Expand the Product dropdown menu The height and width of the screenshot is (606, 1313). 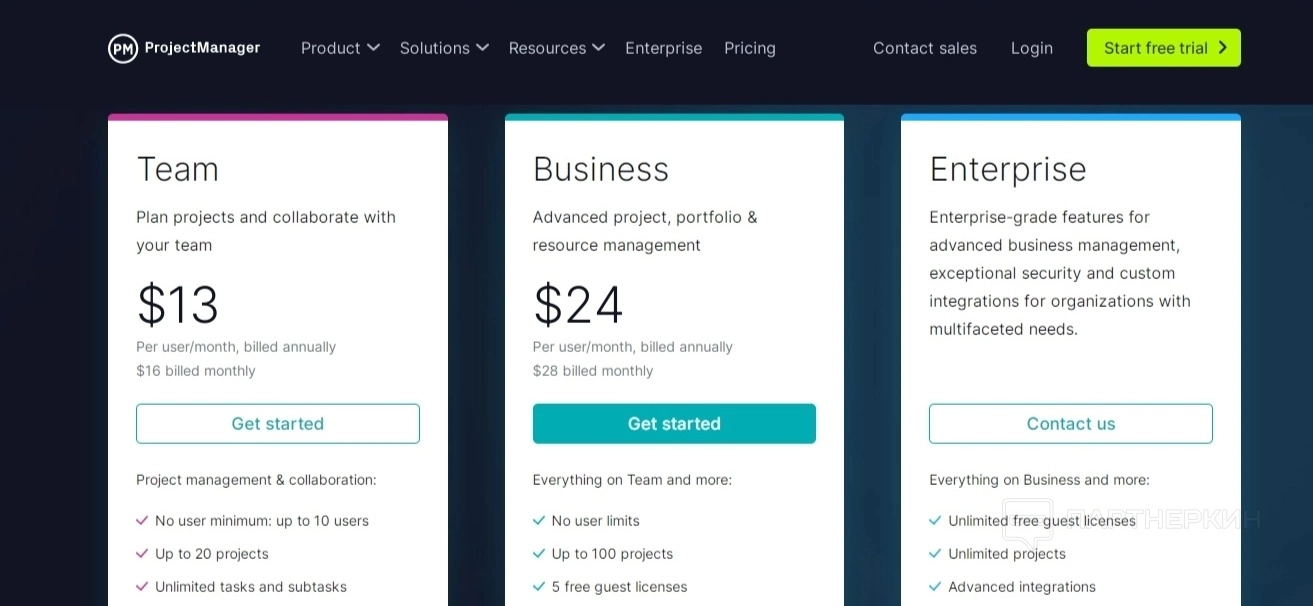click(x=340, y=48)
